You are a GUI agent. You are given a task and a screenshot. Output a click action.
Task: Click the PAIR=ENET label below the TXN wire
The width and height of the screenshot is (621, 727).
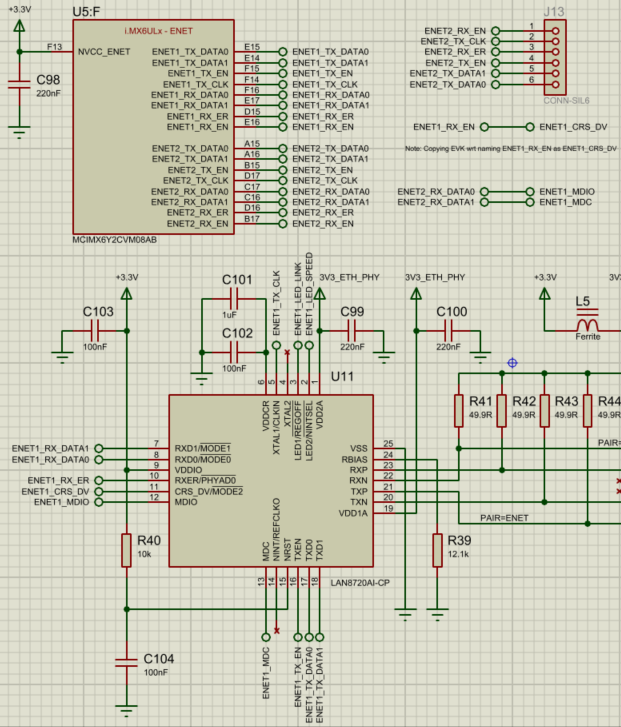point(504,518)
